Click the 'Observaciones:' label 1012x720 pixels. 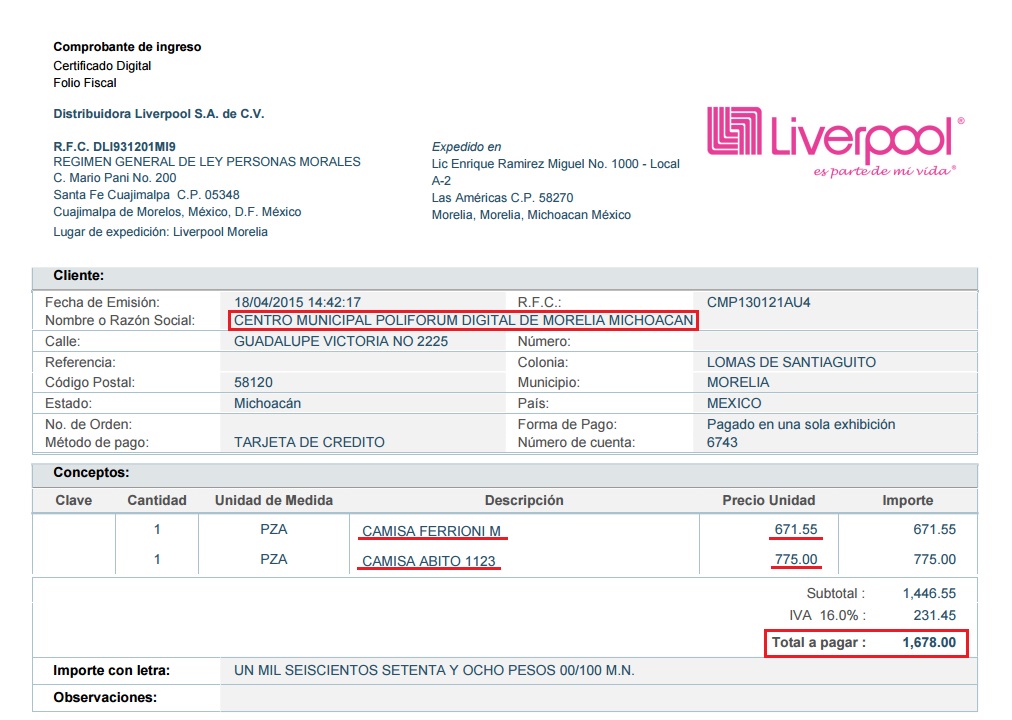click(x=105, y=697)
